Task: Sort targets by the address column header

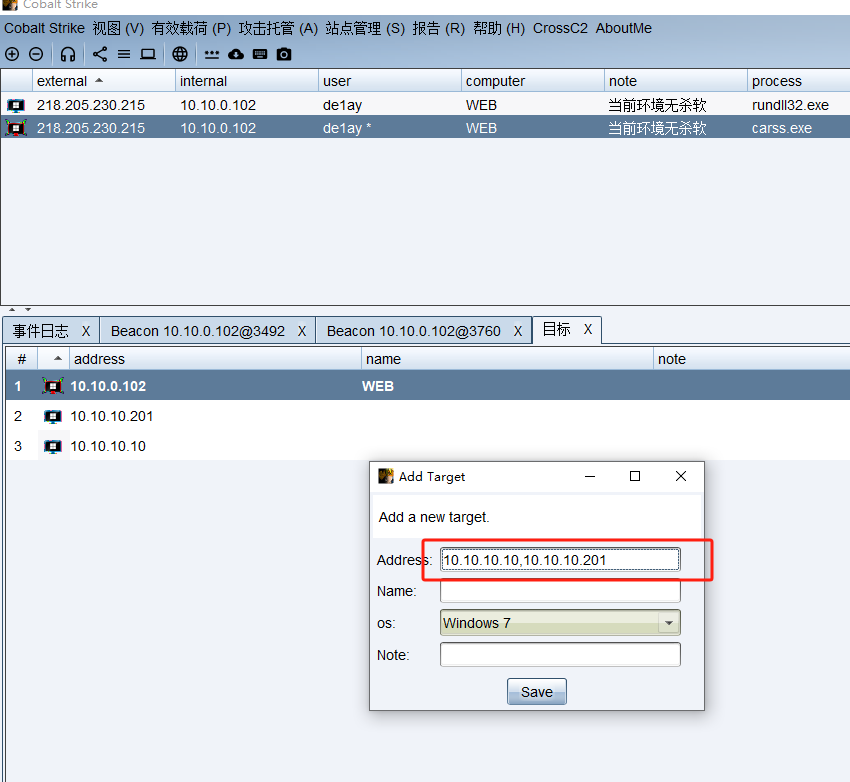Action: tap(99, 359)
